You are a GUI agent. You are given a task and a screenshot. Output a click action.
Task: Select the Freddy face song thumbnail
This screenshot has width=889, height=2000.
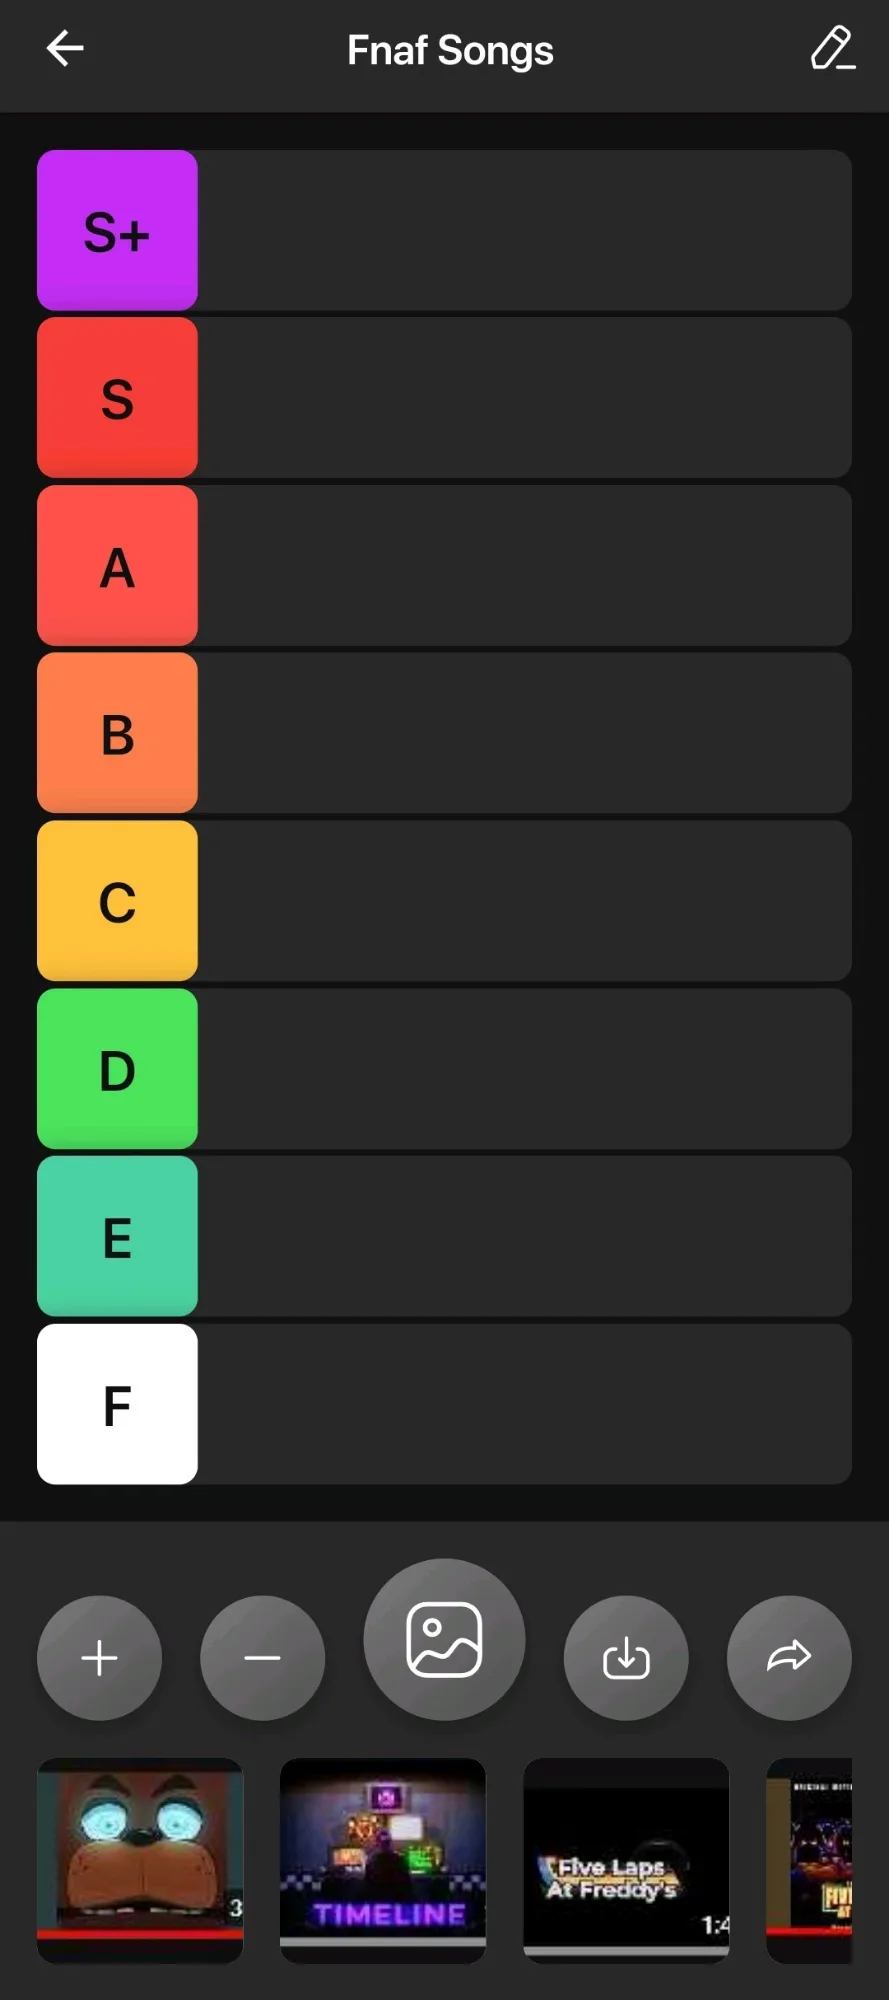(140, 1860)
